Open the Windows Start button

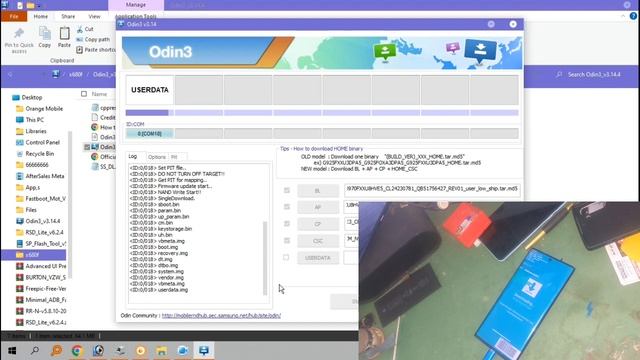coord(12,351)
